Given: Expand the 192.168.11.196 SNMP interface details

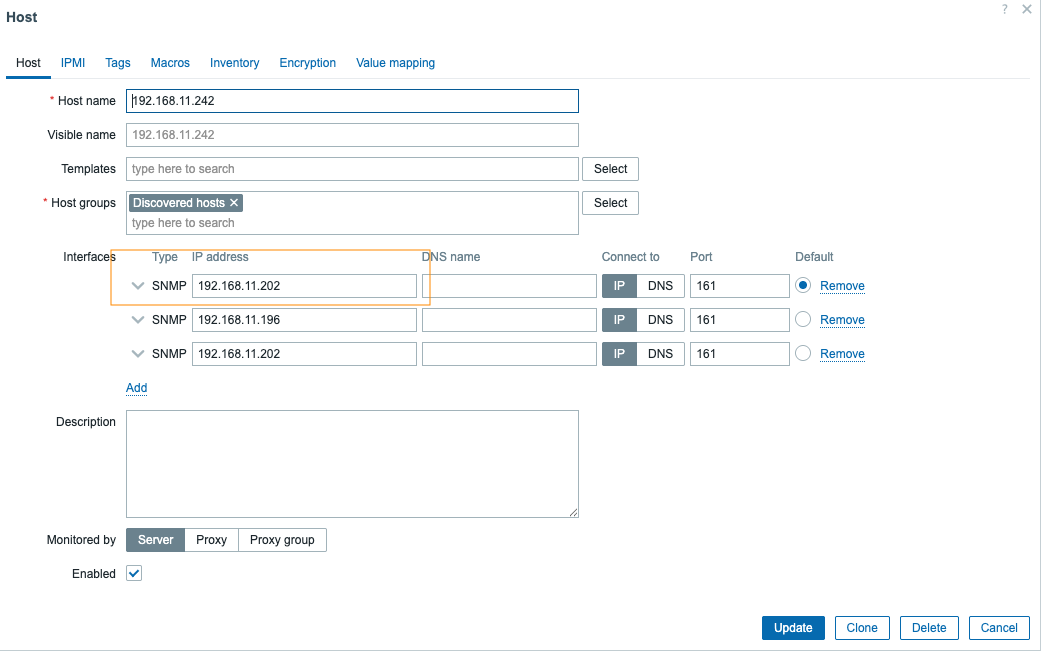Looking at the screenshot, I should (138, 320).
